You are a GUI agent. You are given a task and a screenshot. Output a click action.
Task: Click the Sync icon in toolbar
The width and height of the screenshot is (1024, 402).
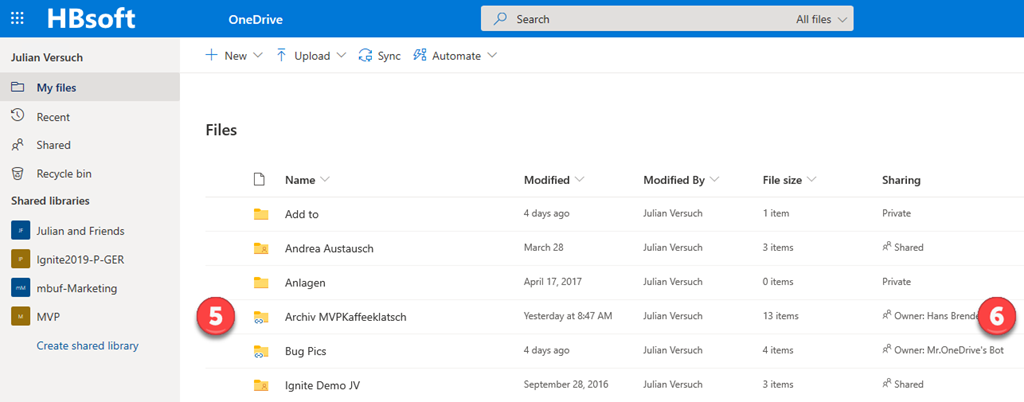(x=365, y=56)
